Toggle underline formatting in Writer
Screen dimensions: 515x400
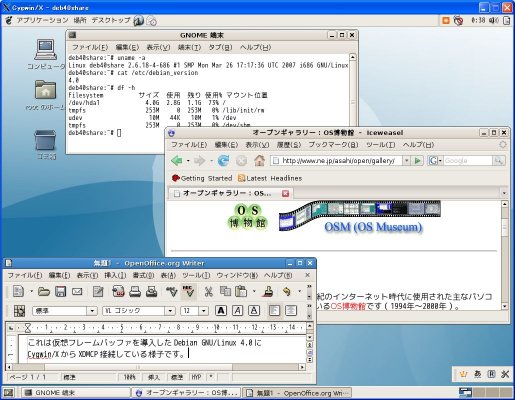254,311
